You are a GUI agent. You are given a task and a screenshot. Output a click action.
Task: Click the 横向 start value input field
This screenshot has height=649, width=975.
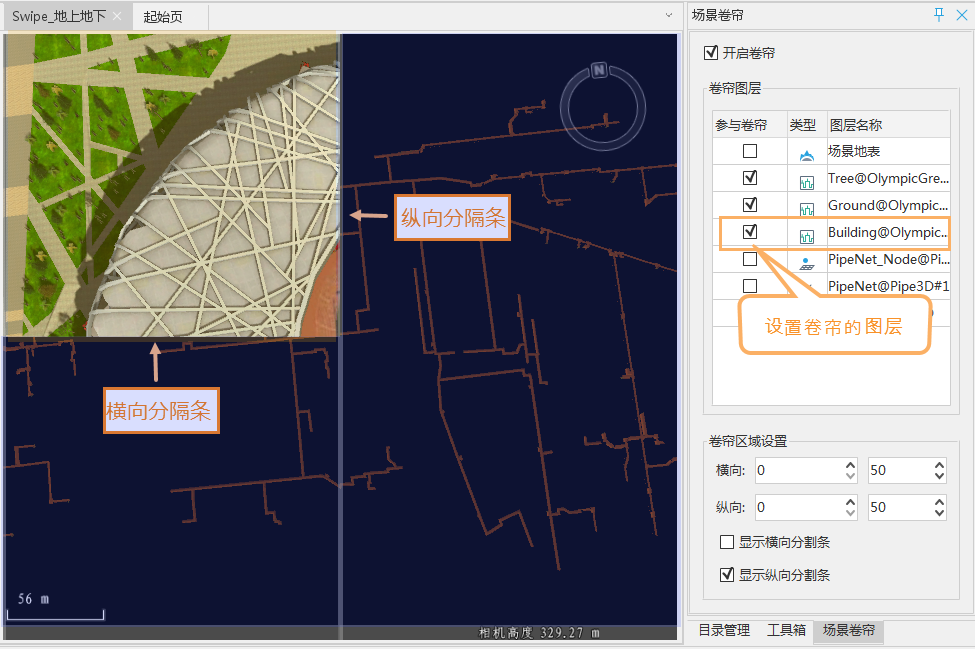click(797, 470)
